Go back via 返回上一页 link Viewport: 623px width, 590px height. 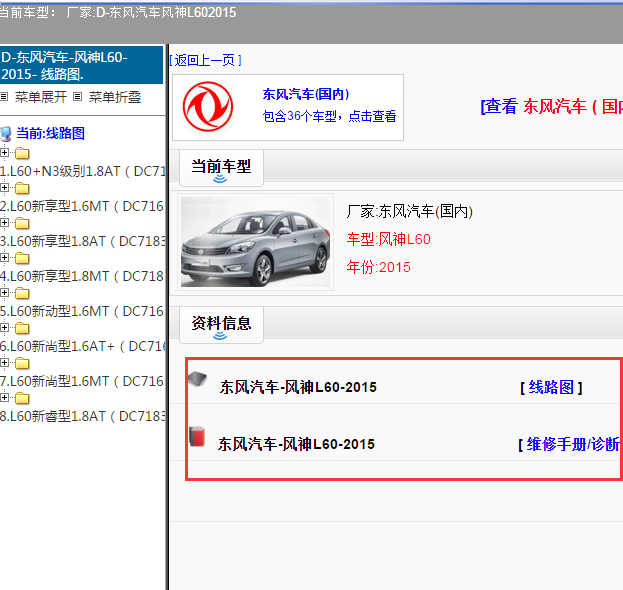pyautogui.click(x=205, y=60)
